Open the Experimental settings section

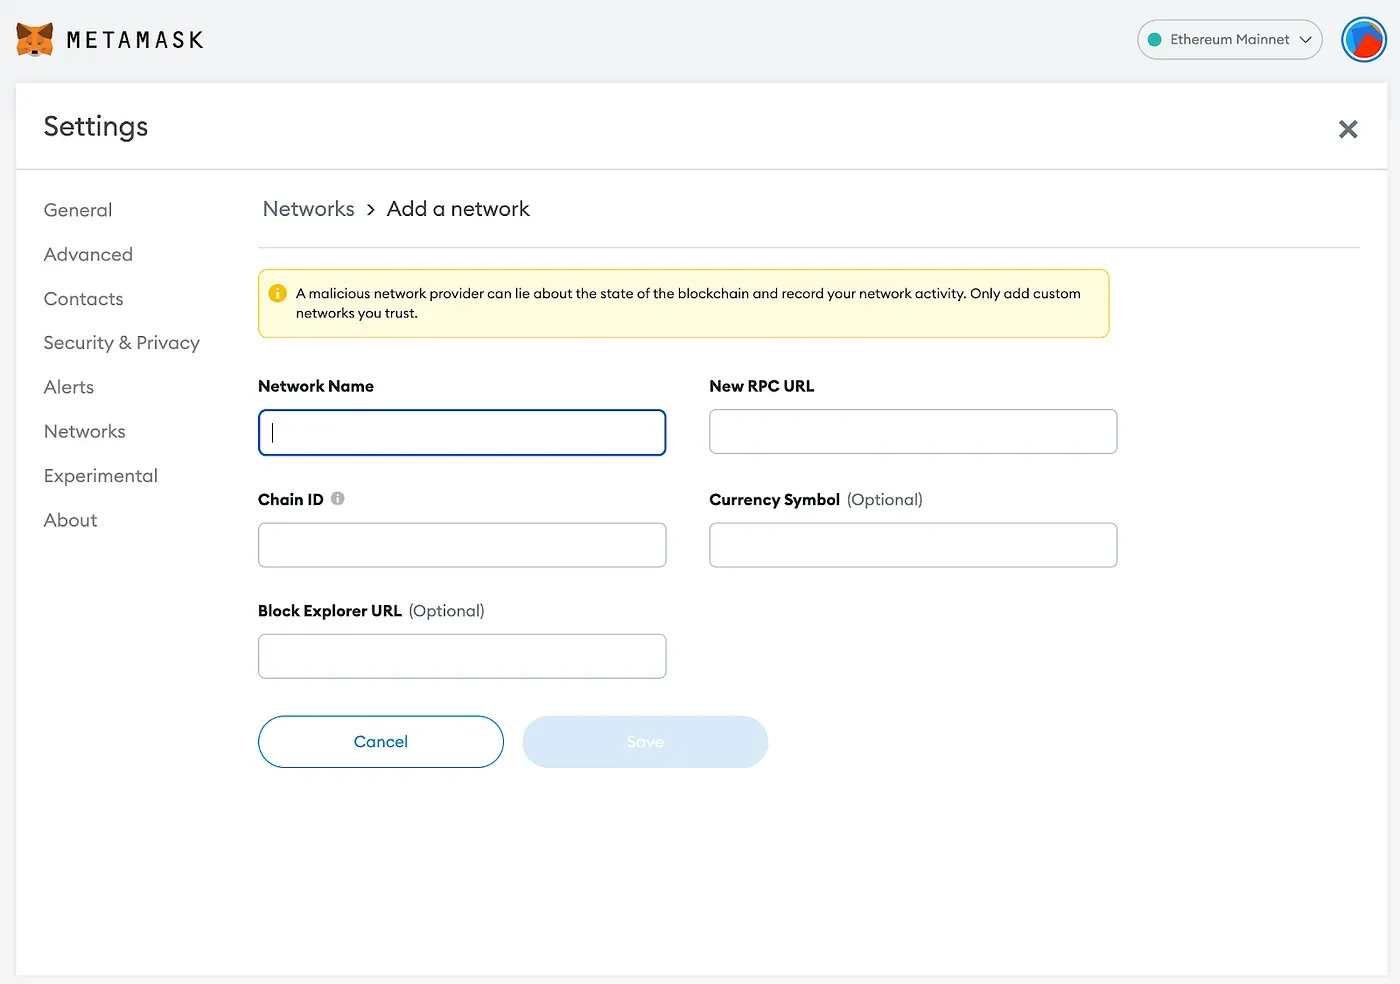[x=100, y=475]
